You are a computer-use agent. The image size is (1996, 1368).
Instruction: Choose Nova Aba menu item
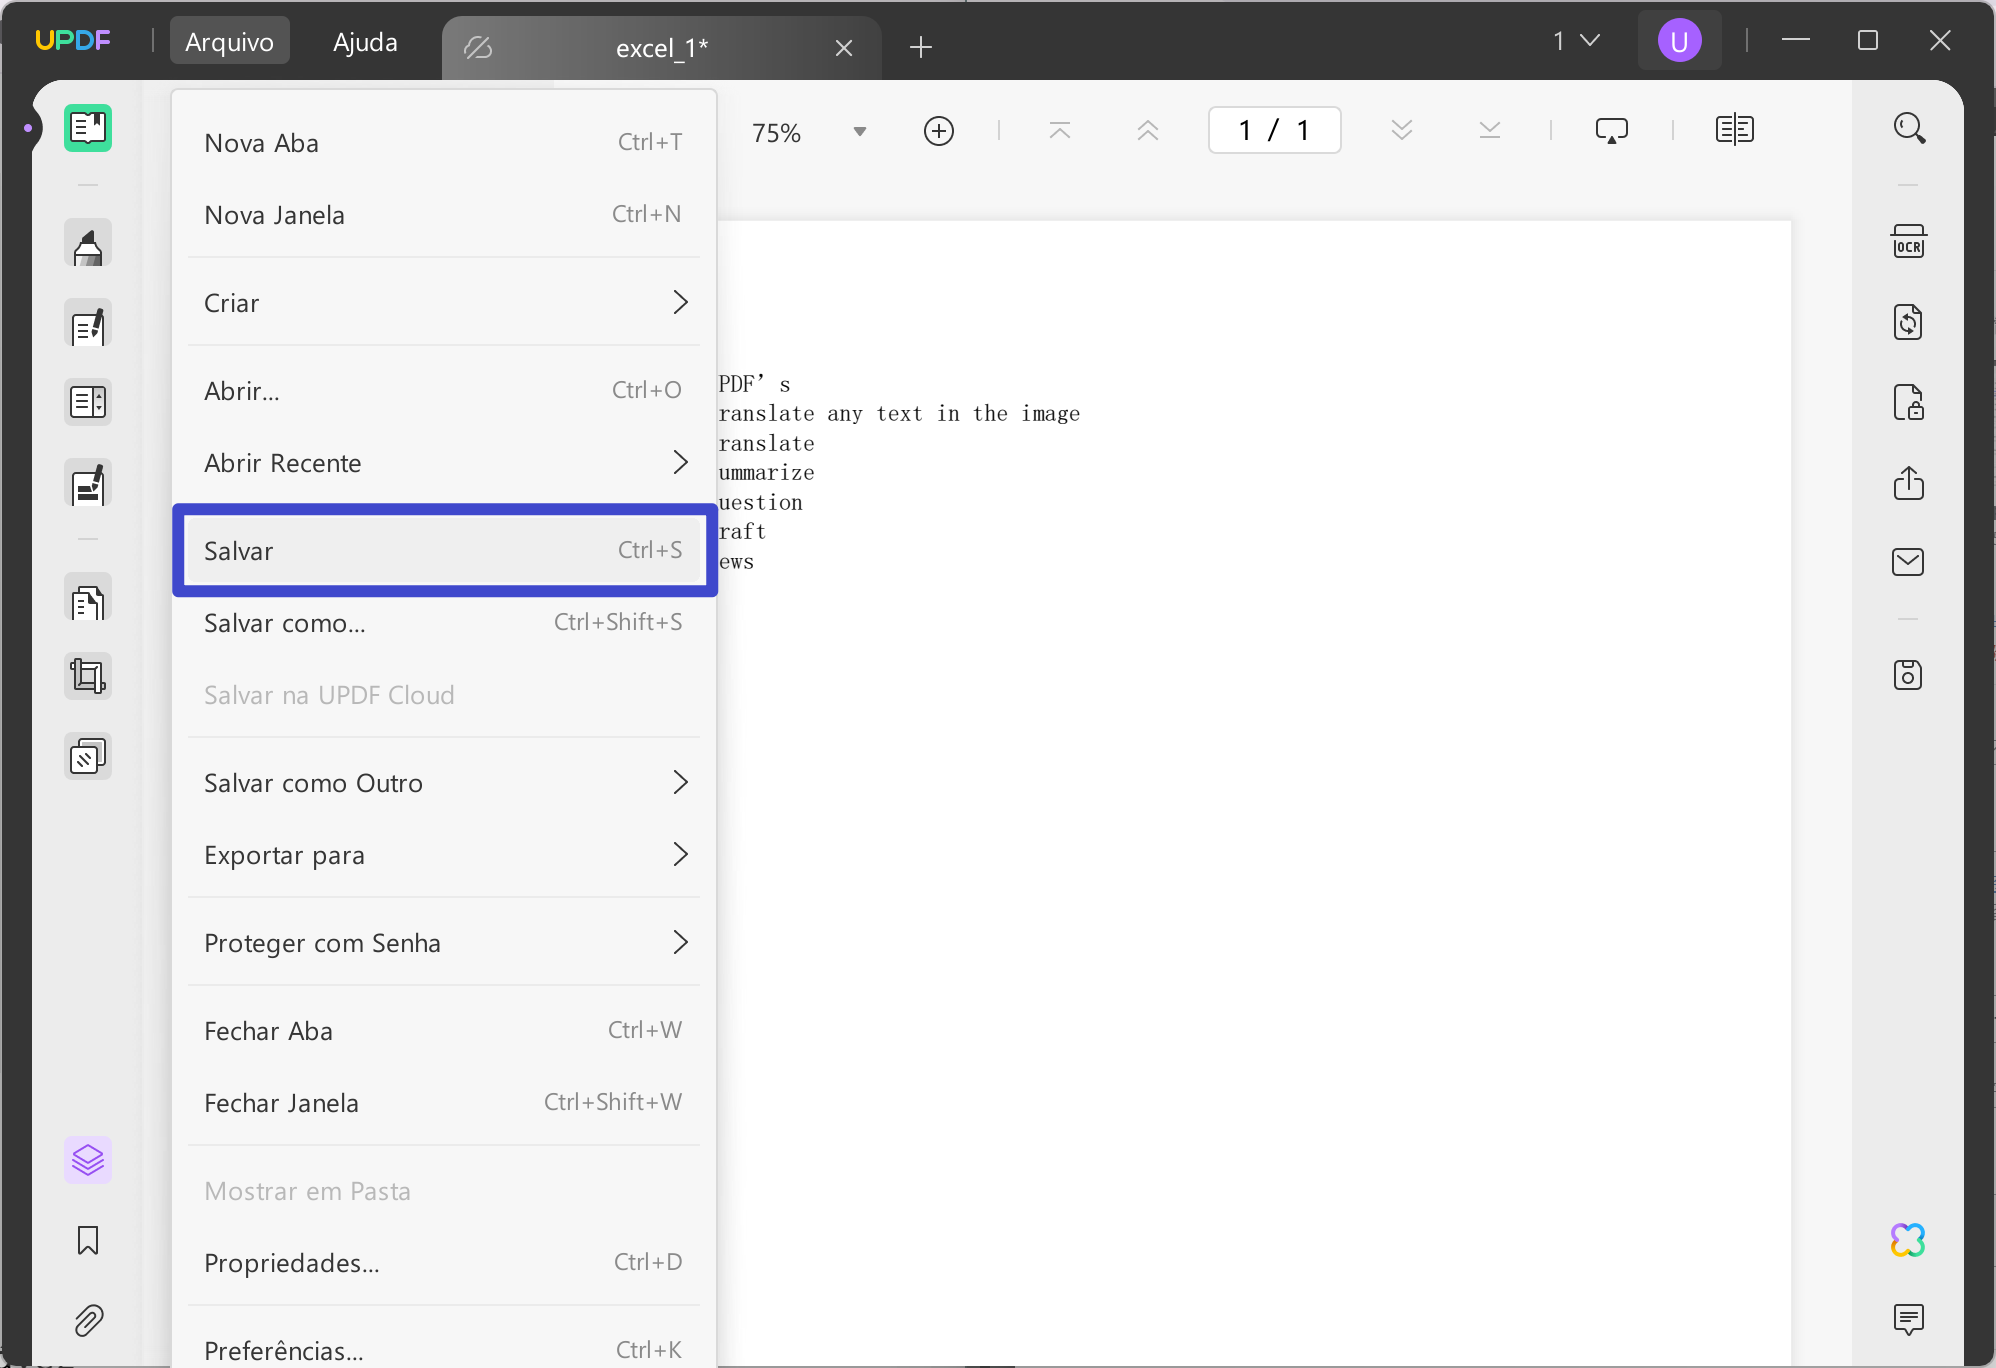pyautogui.click(x=444, y=142)
